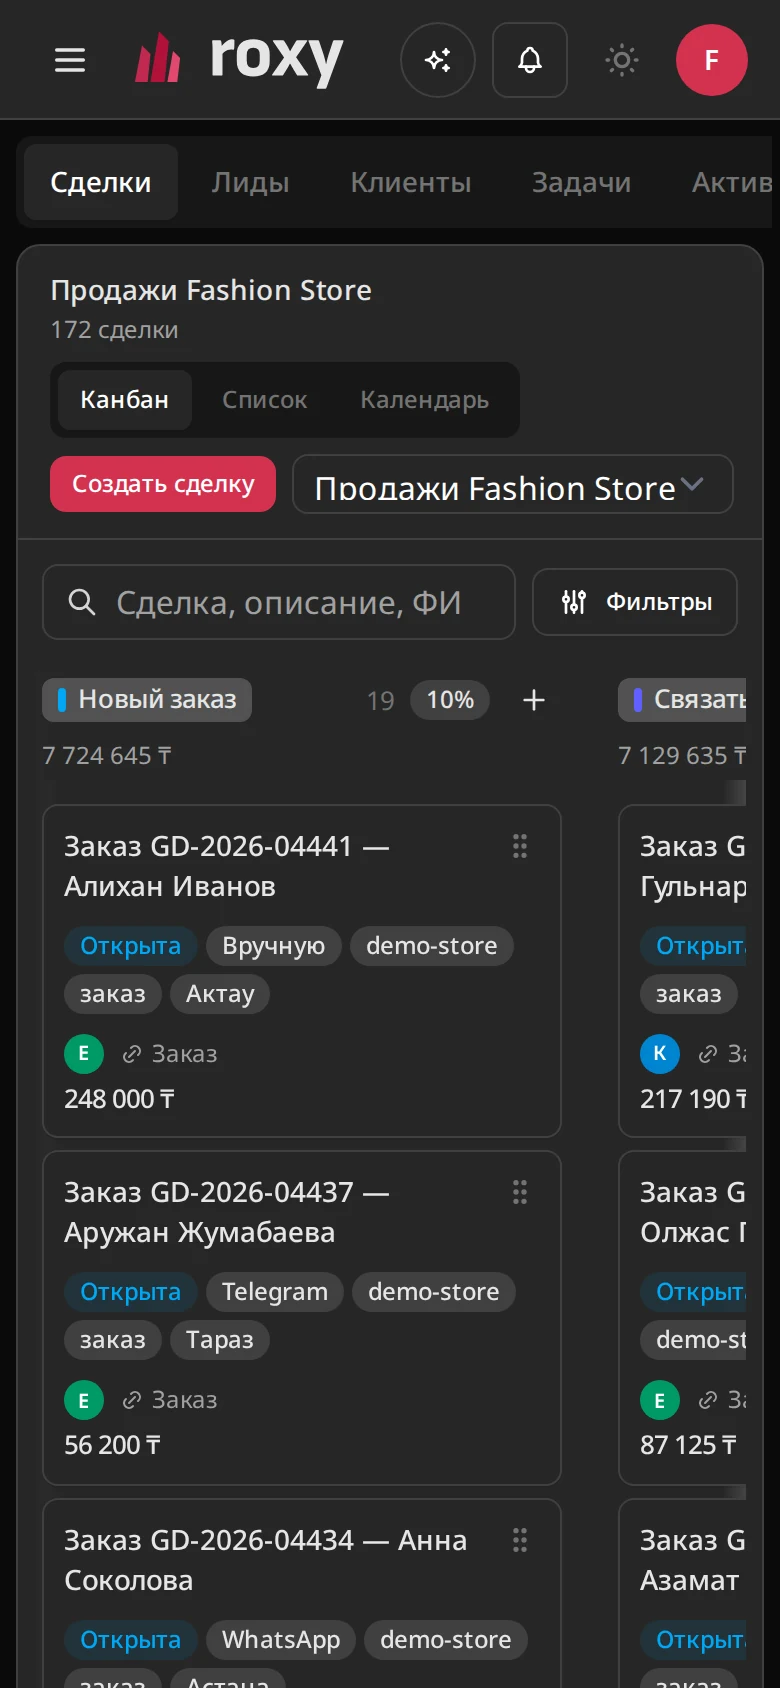780x1688 pixels.
Task: Click drag handle on Алихан Иванов card
Action: point(520,846)
